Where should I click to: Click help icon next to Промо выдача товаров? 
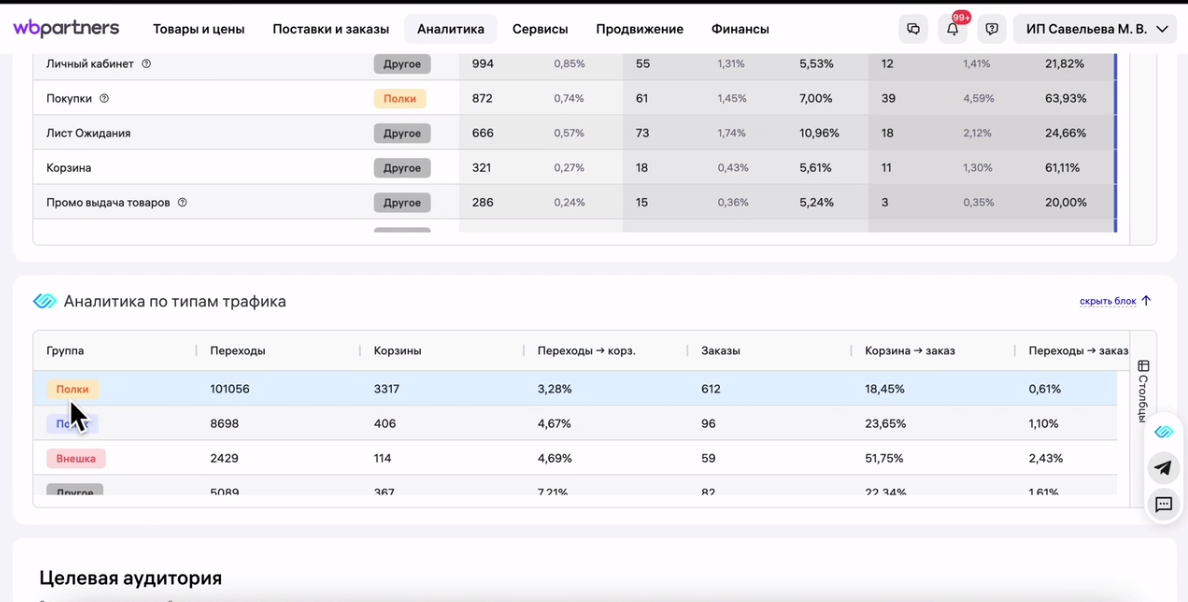click(182, 203)
